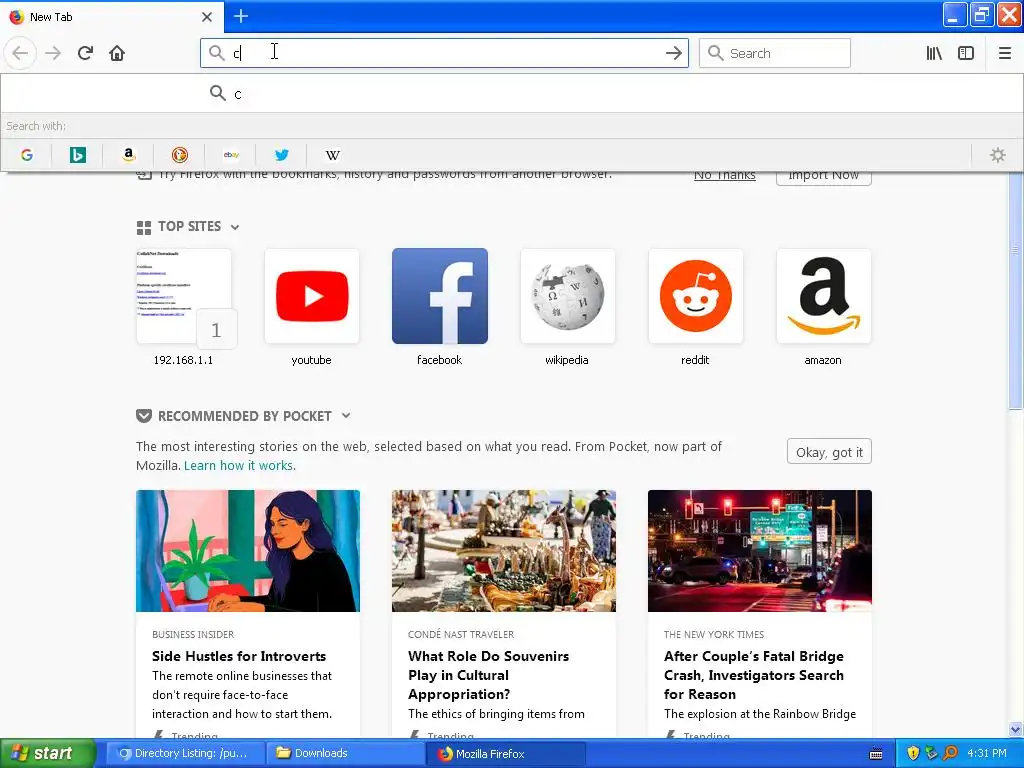The height and width of the screenshot is (768, 1024).
Task: Follow the Learn how it works link
Action: click(x=240, y=466)
